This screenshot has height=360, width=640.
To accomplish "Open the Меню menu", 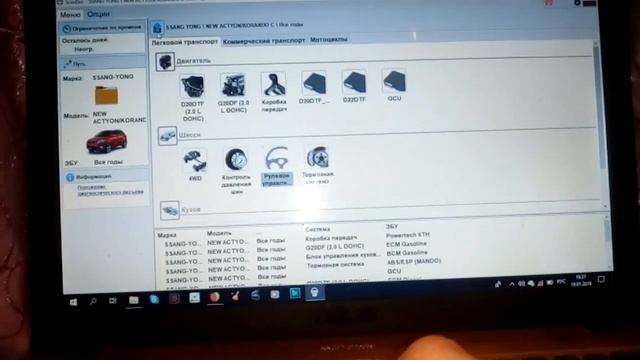I will [x=71, y=15].
